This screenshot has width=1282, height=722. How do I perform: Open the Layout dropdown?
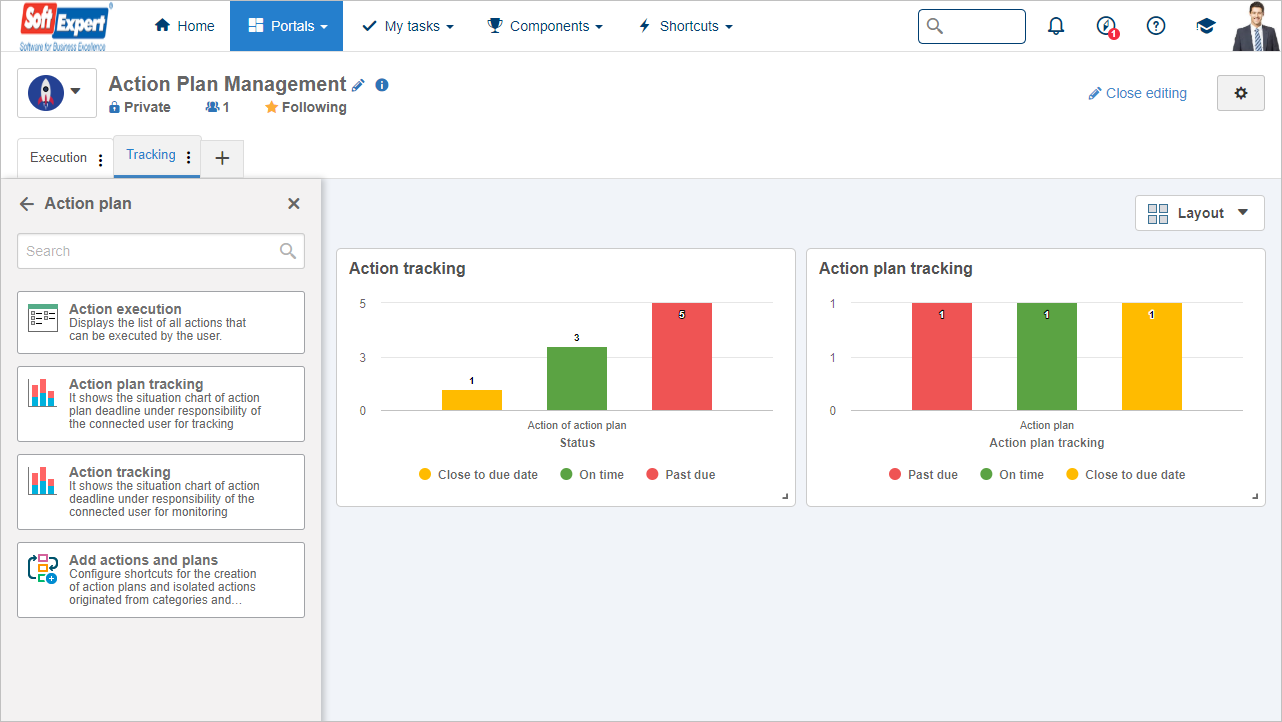1200,213
